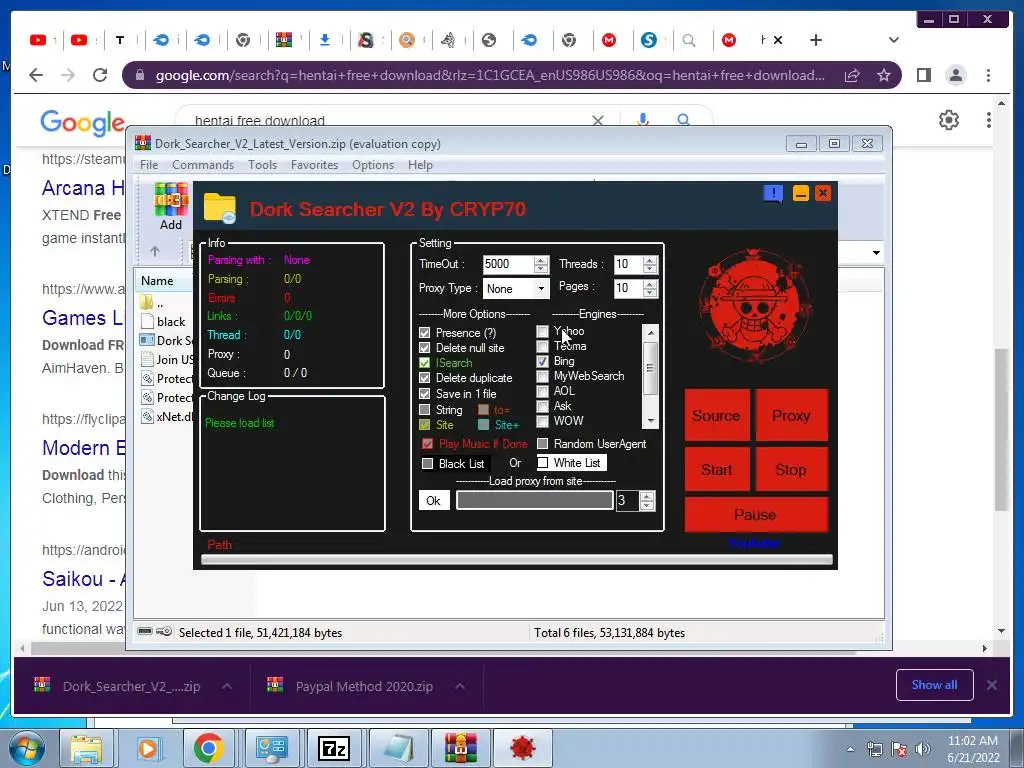Enable Random UserAgent checkbox
The height and width of the screenshot is (768, 1024).
[542, 444]
